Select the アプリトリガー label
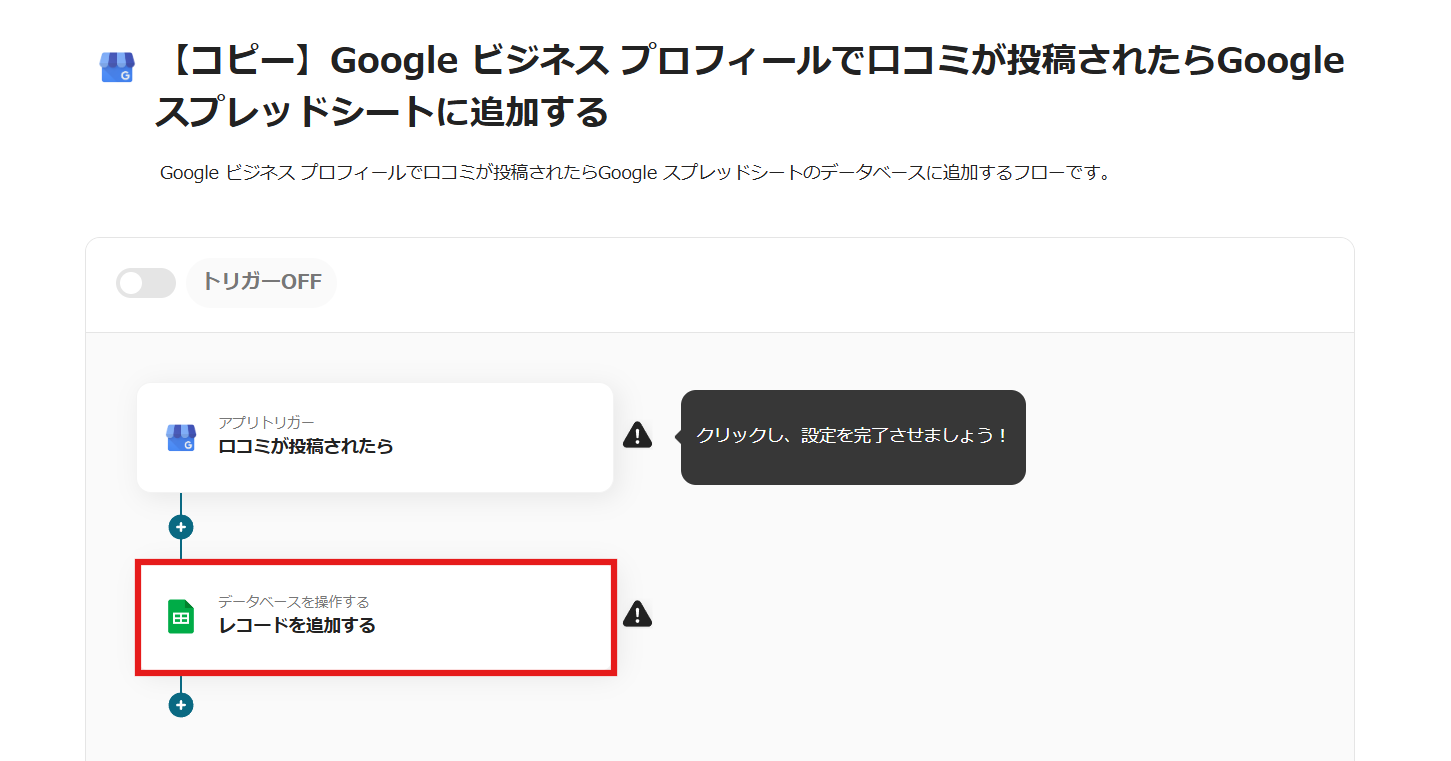The width and height of the screenshot is (1451, 761). click(x=266, y=423)
